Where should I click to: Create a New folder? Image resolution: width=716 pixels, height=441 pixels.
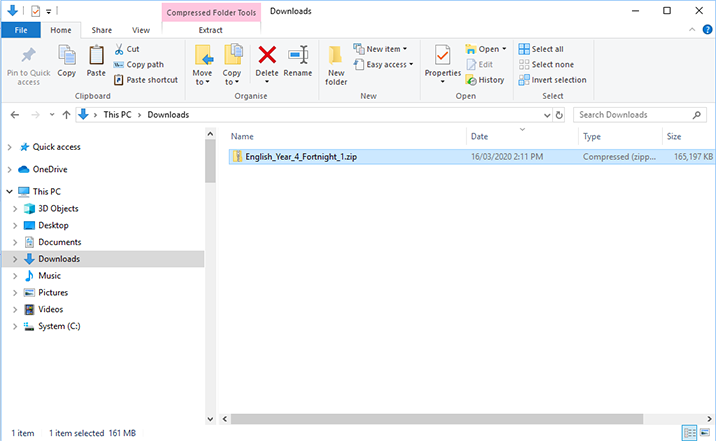336,63
